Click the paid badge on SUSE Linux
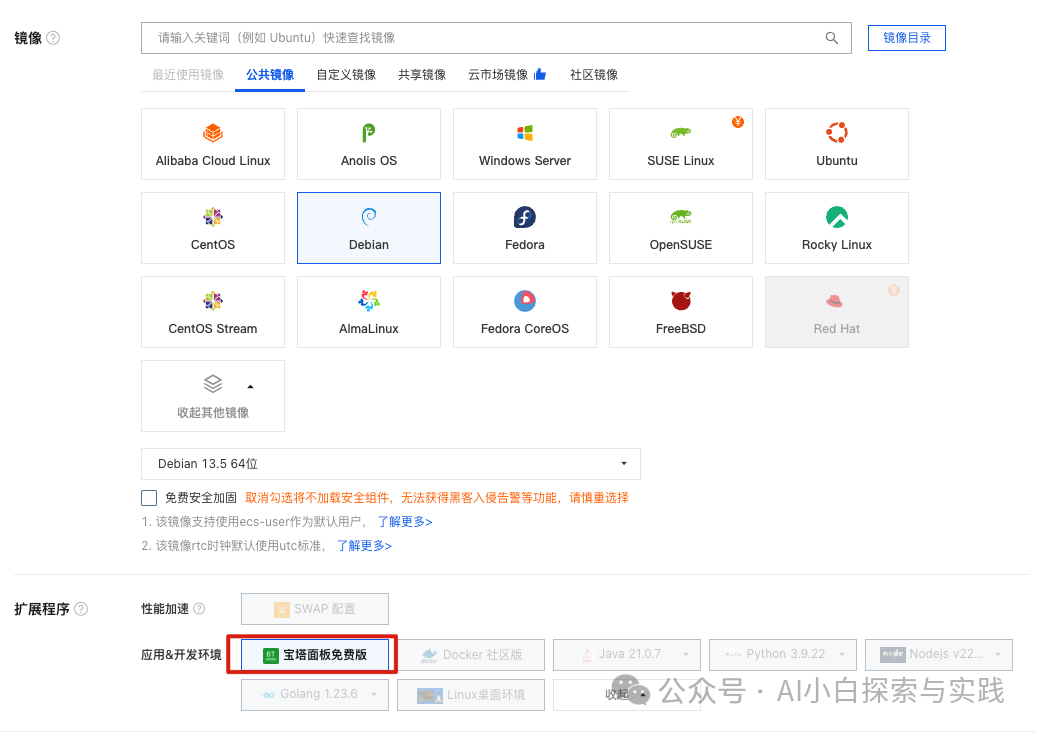This screenshot has height=732, width=1037. [738, 122]
